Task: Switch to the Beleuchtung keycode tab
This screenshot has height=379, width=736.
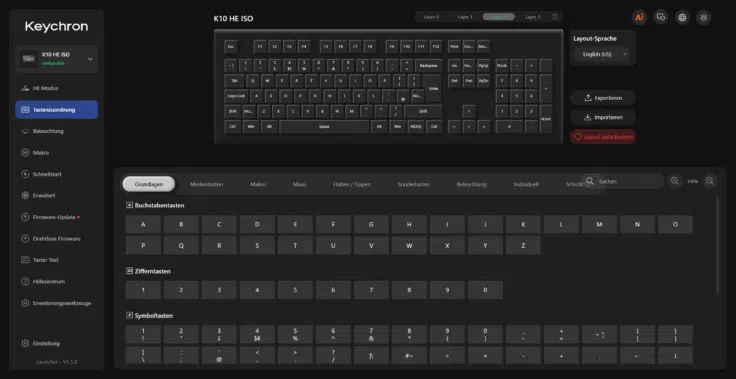Action: (x=471, y=185)
